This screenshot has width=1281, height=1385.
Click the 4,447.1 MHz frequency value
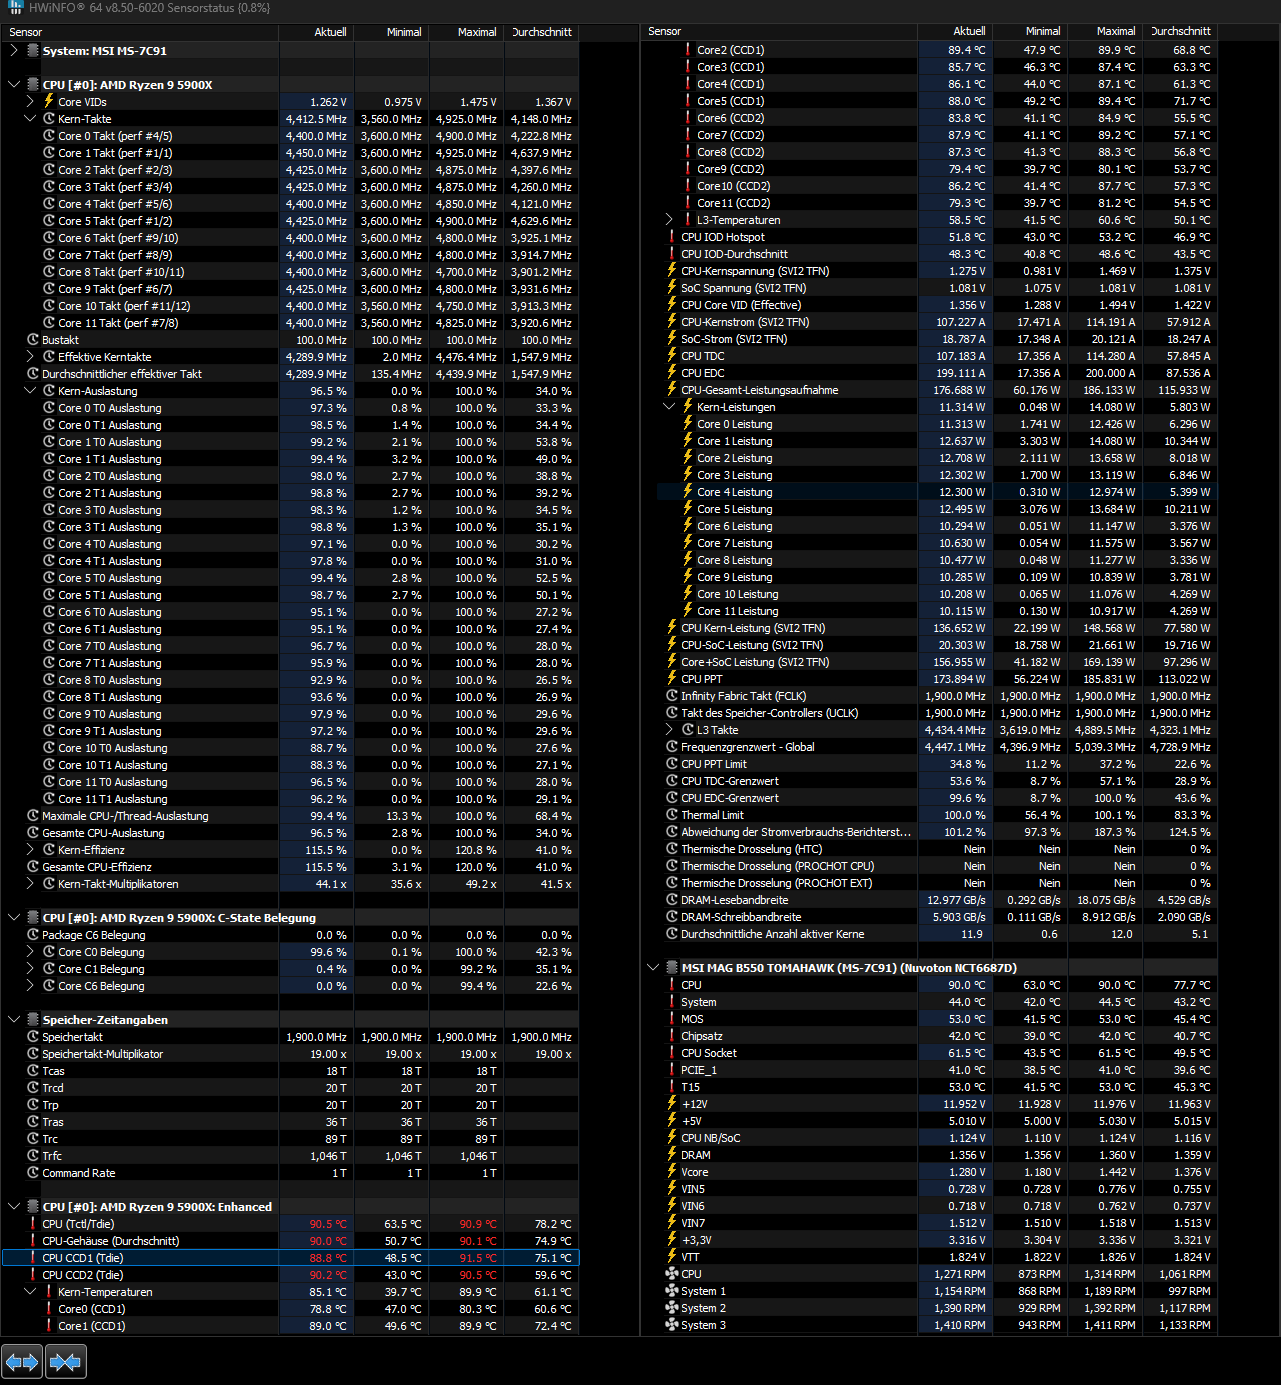point(956,747)
